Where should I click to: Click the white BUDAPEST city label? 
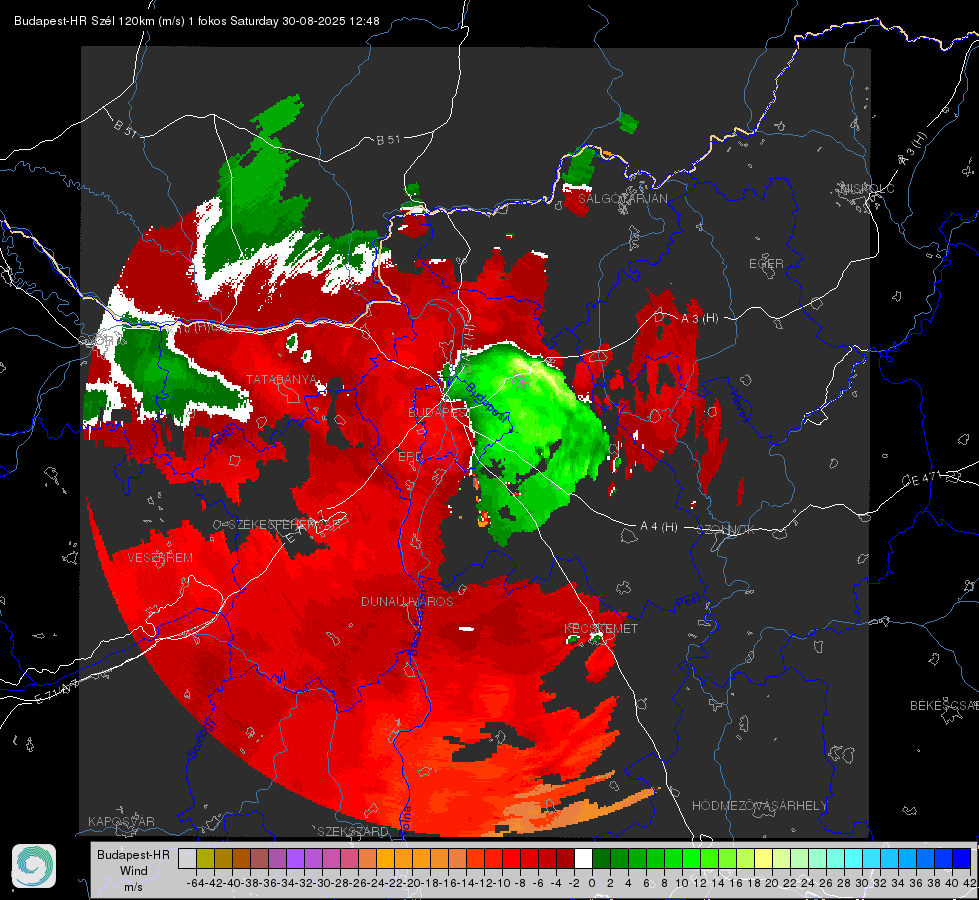point(438,413)
